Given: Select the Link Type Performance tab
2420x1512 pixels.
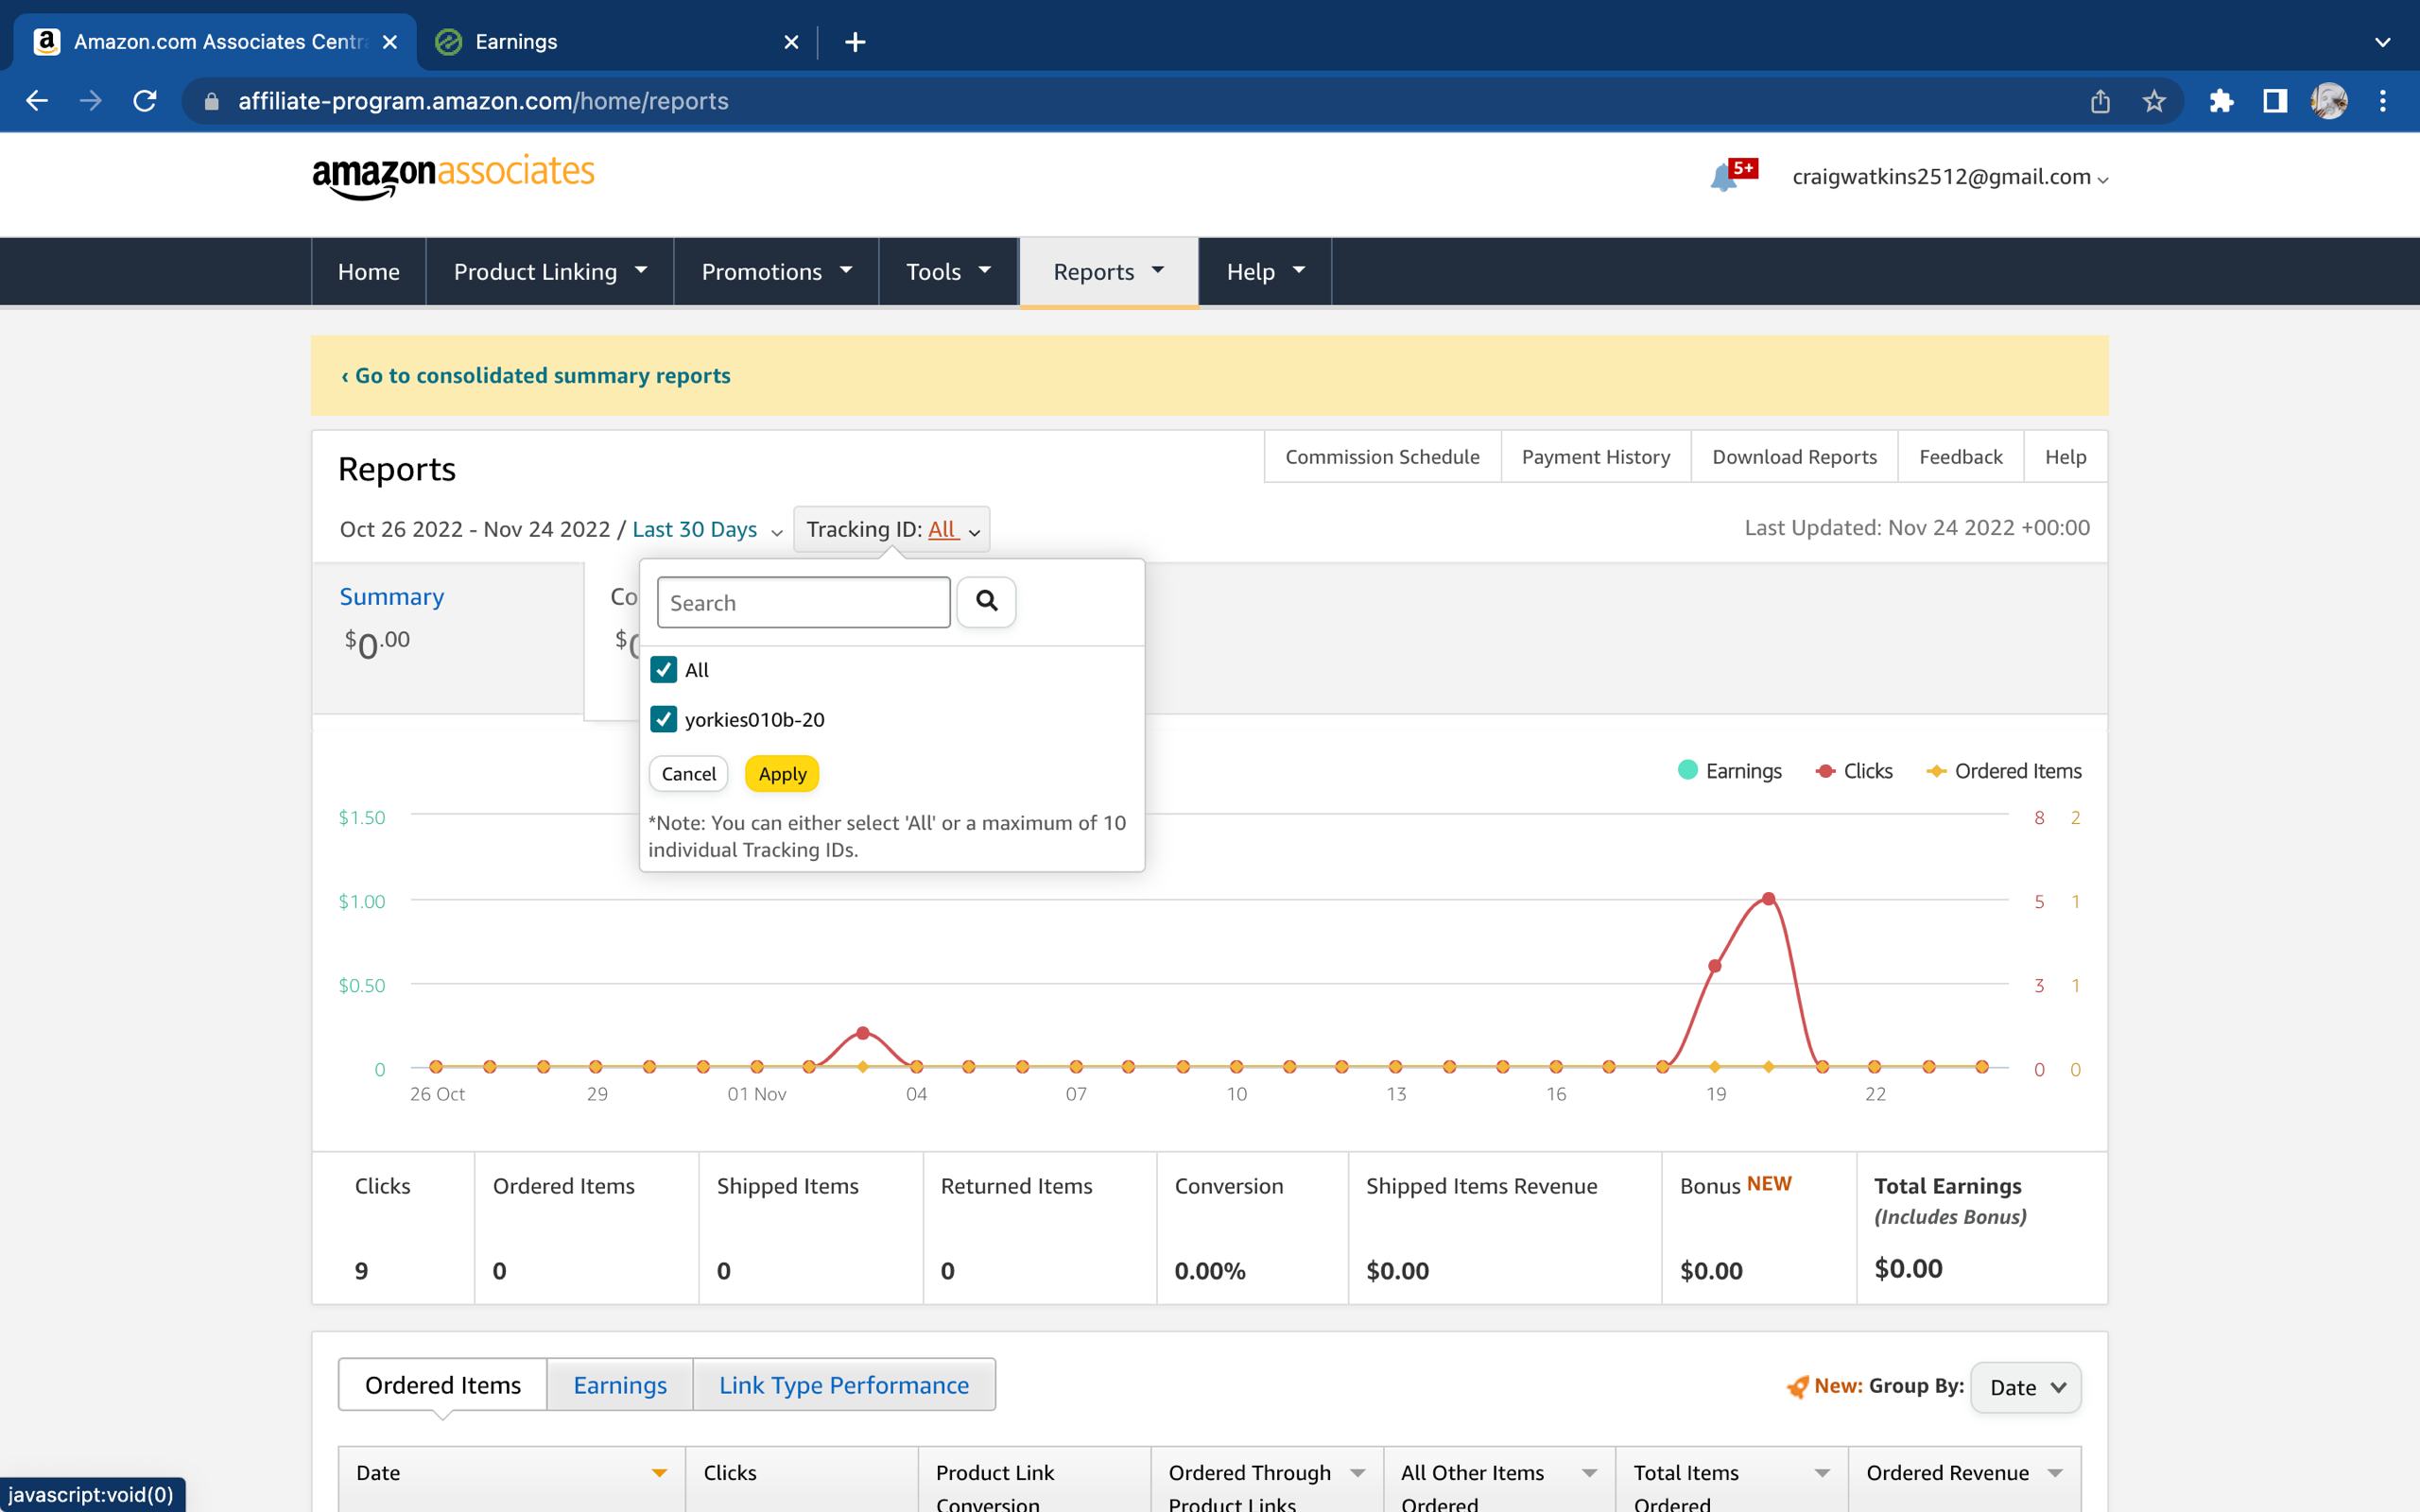Looking at the screenshot, I should [844, 1385].
